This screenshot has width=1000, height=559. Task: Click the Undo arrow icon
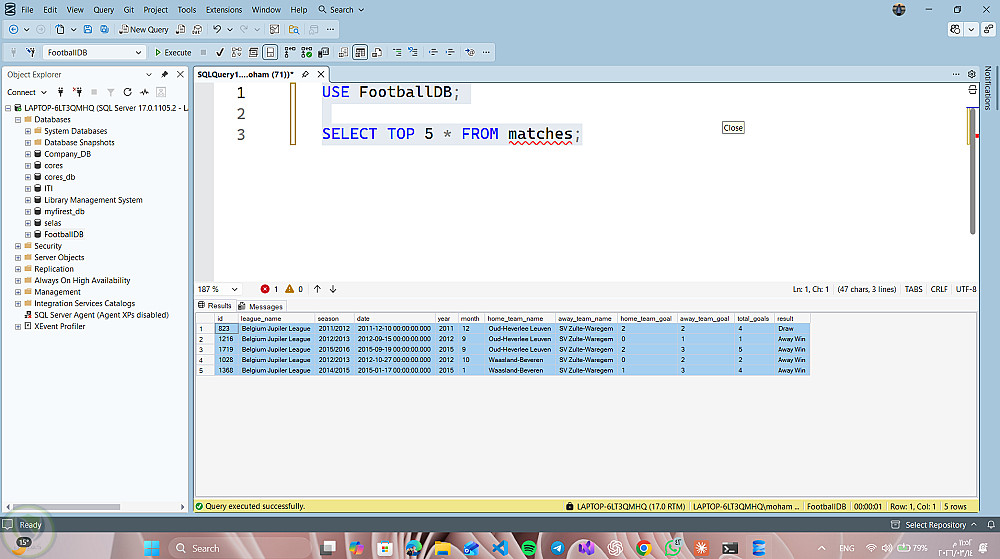pos(218,30)
